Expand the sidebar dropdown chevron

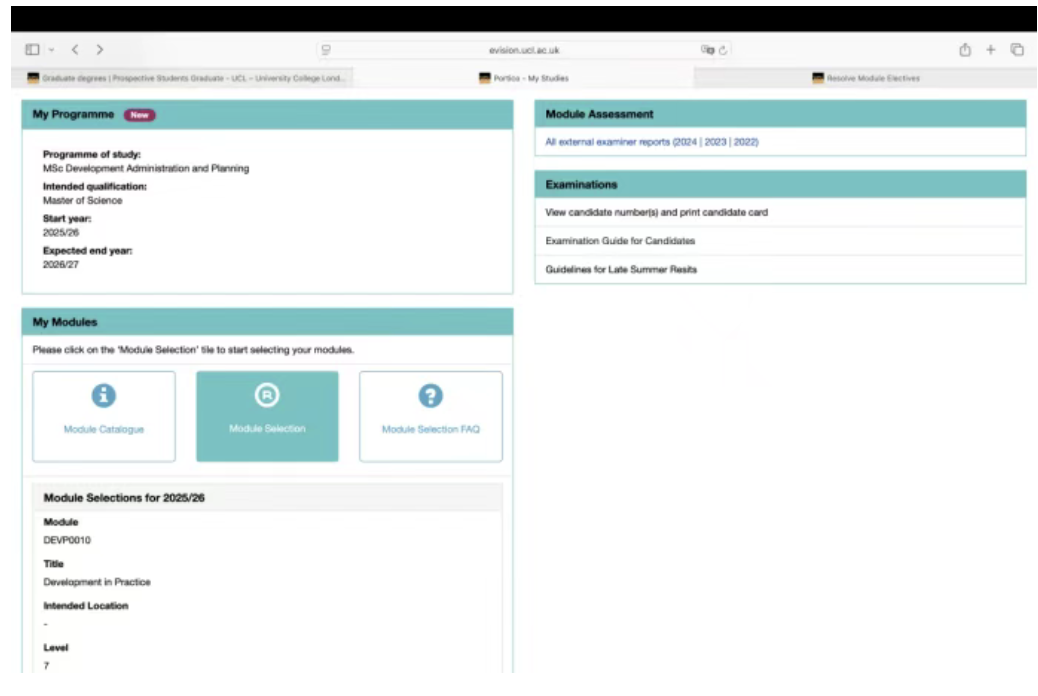point(51,49)
